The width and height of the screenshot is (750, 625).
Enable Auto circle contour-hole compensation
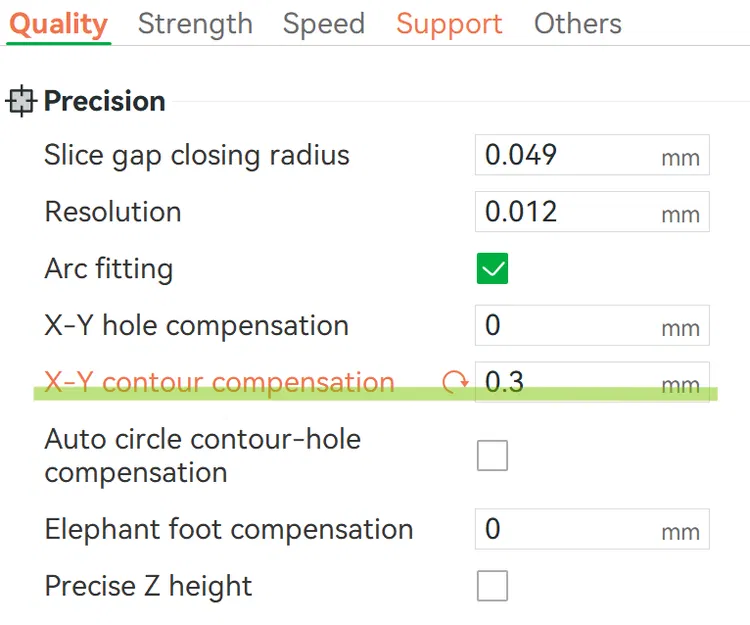click(x=492, y=455)
